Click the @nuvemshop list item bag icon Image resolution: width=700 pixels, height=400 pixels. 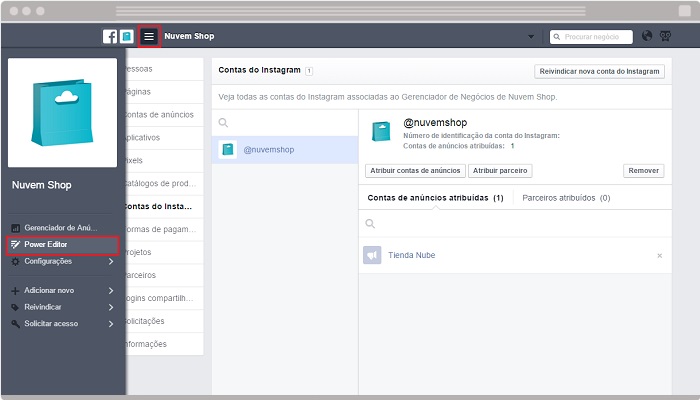point(228,150)
